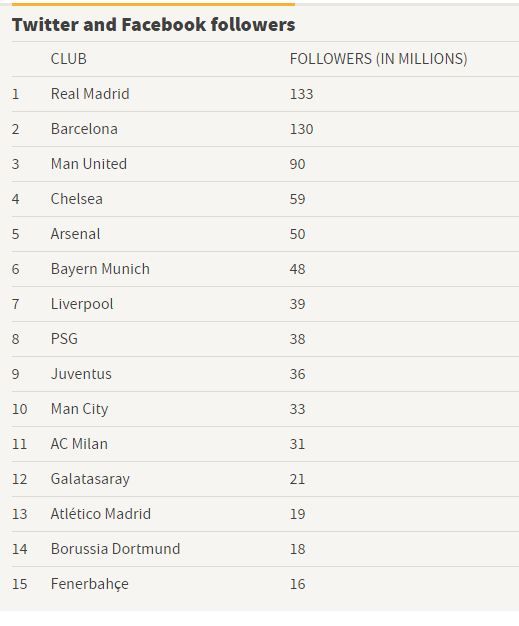Click the Borussia Dortmund club name
The image size is (519, 626).
(115, 549)
